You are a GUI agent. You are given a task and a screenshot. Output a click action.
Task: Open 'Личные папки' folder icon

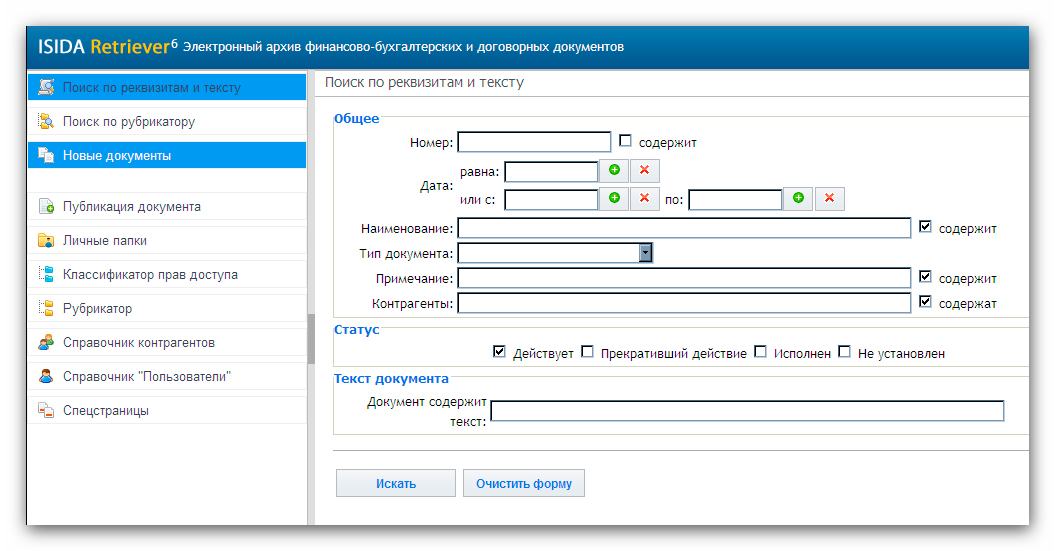click(46, 240)
